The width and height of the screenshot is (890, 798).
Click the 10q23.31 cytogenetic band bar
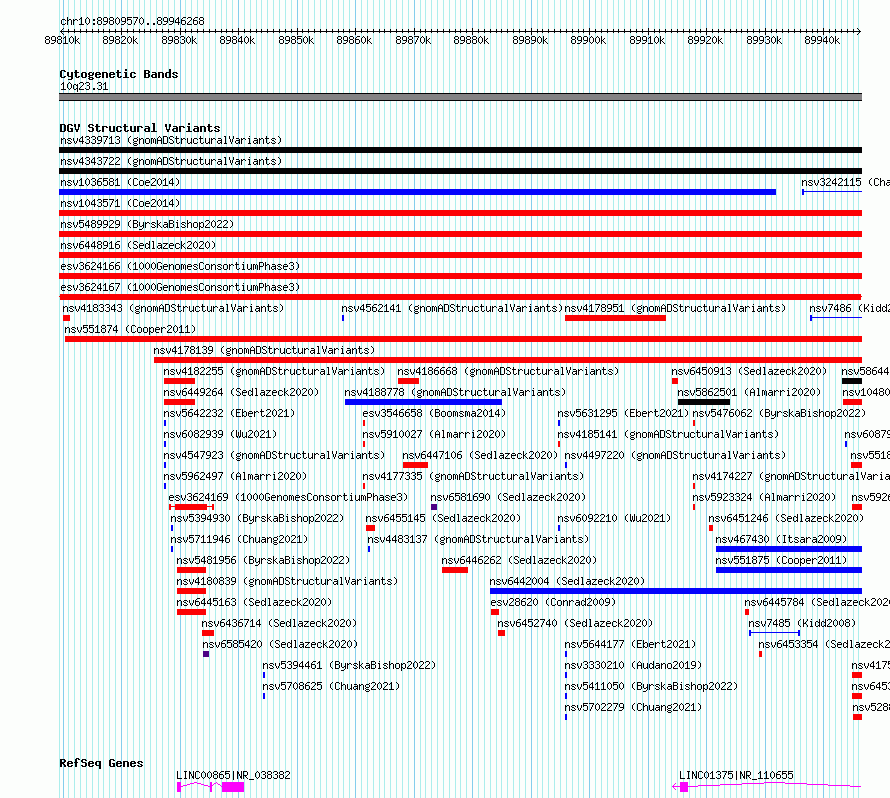pyautogui.click(x=460, y=97)
